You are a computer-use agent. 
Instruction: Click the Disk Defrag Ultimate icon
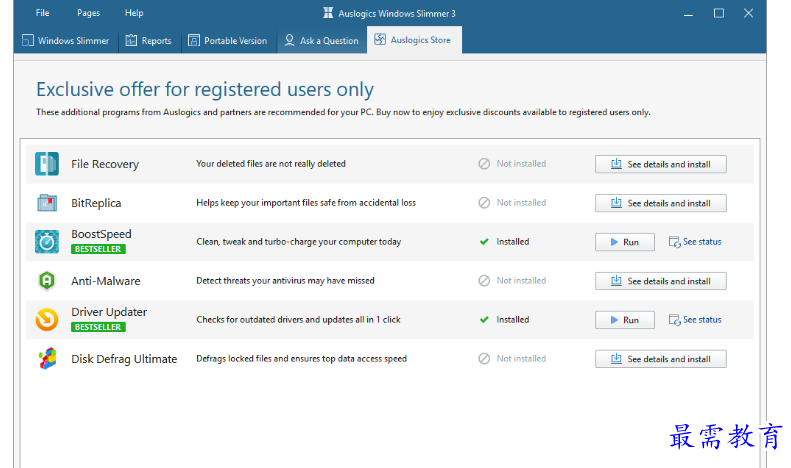tap(47, 359)
